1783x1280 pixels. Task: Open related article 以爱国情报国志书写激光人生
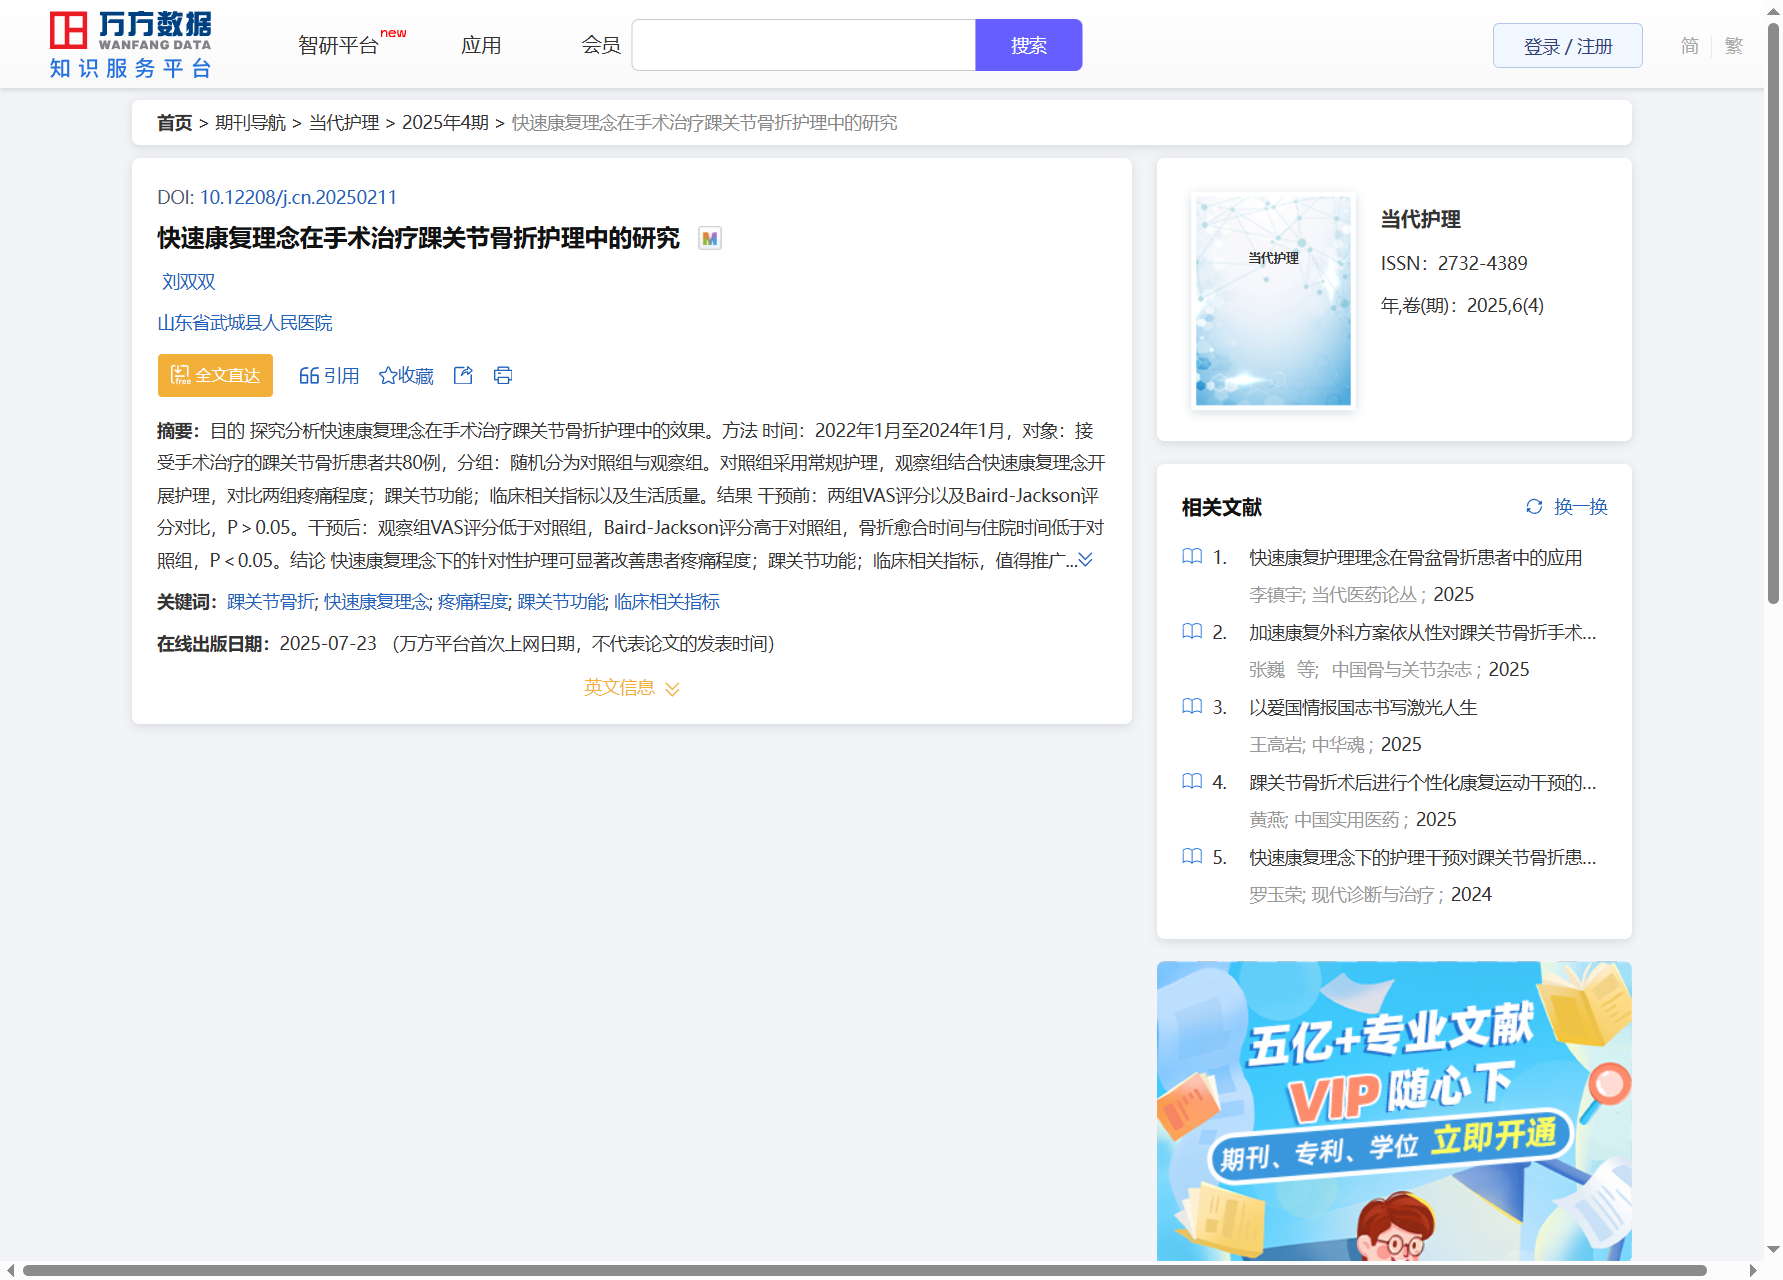click(x=1363, y=708)
